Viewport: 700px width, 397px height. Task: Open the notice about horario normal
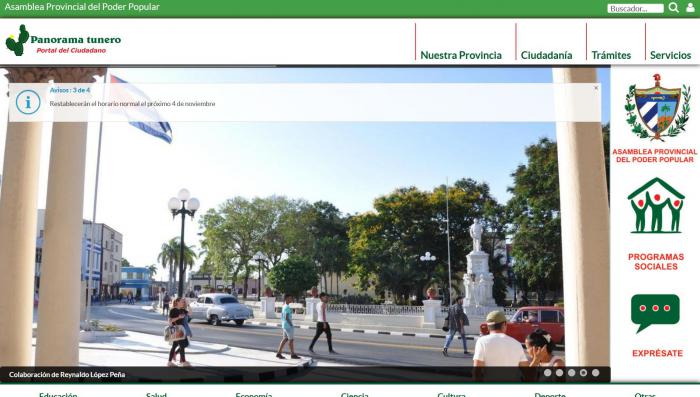tap(132, 104)
